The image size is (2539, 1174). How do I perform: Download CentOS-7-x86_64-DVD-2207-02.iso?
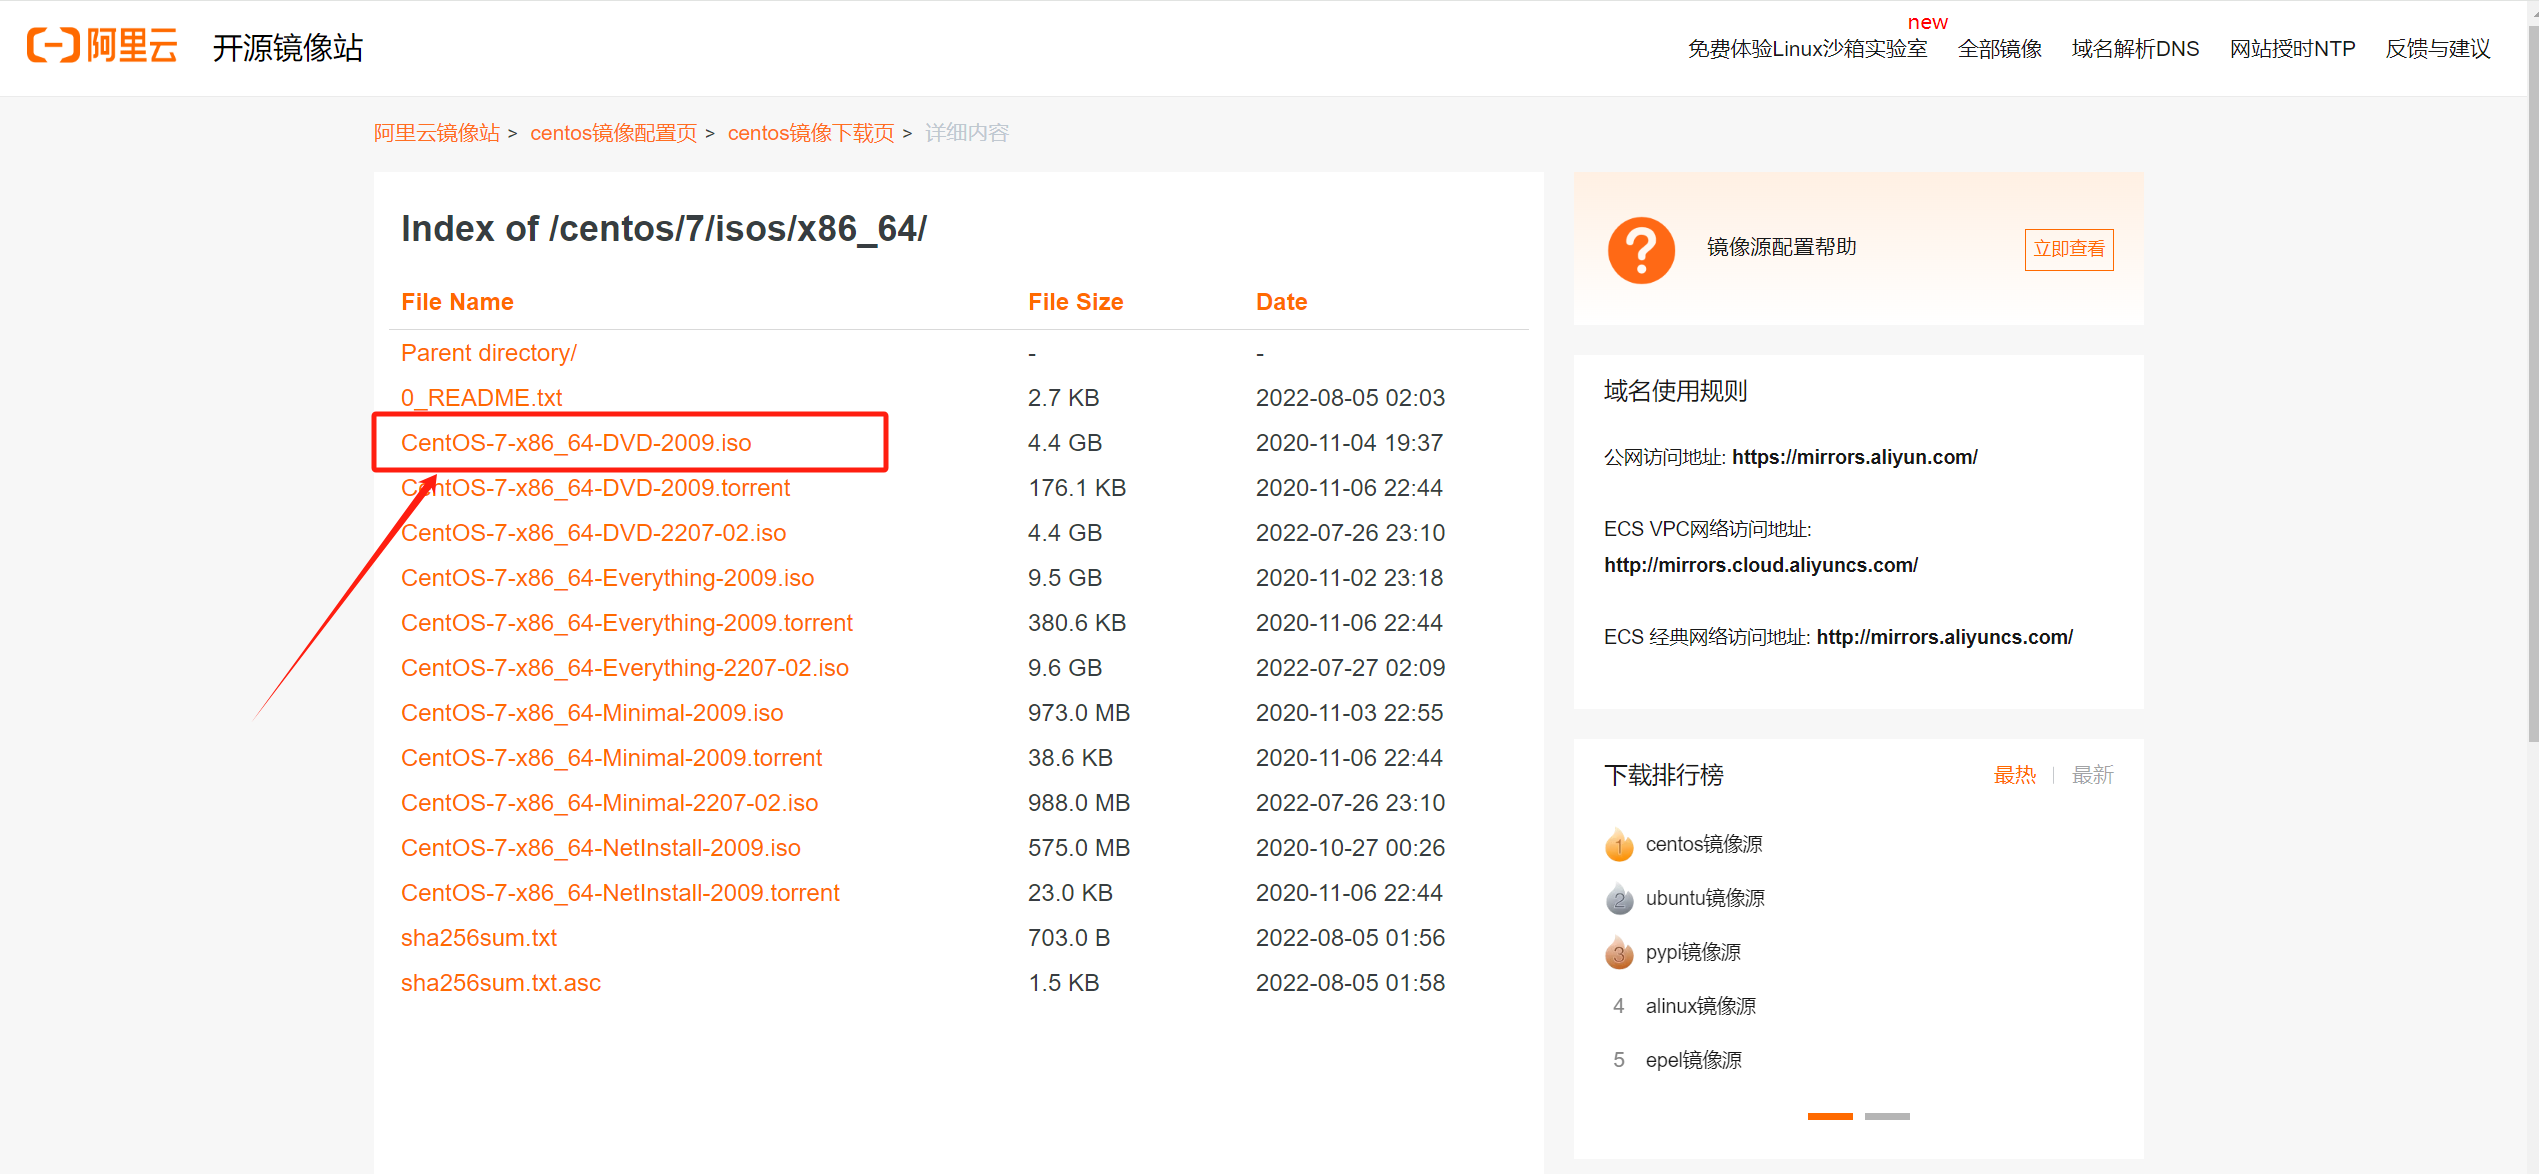(593, 533)
